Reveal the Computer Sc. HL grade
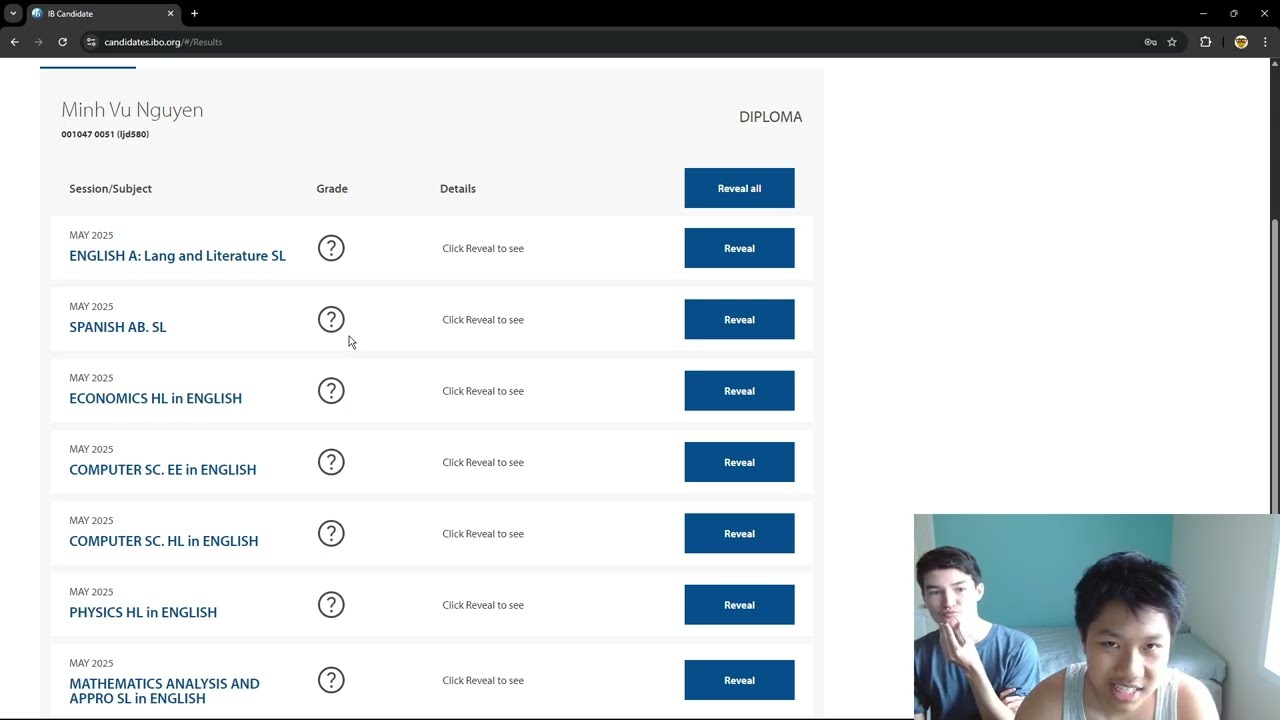Image resolution: width=1280 pixels, height=720 pixels. [739, 533]
